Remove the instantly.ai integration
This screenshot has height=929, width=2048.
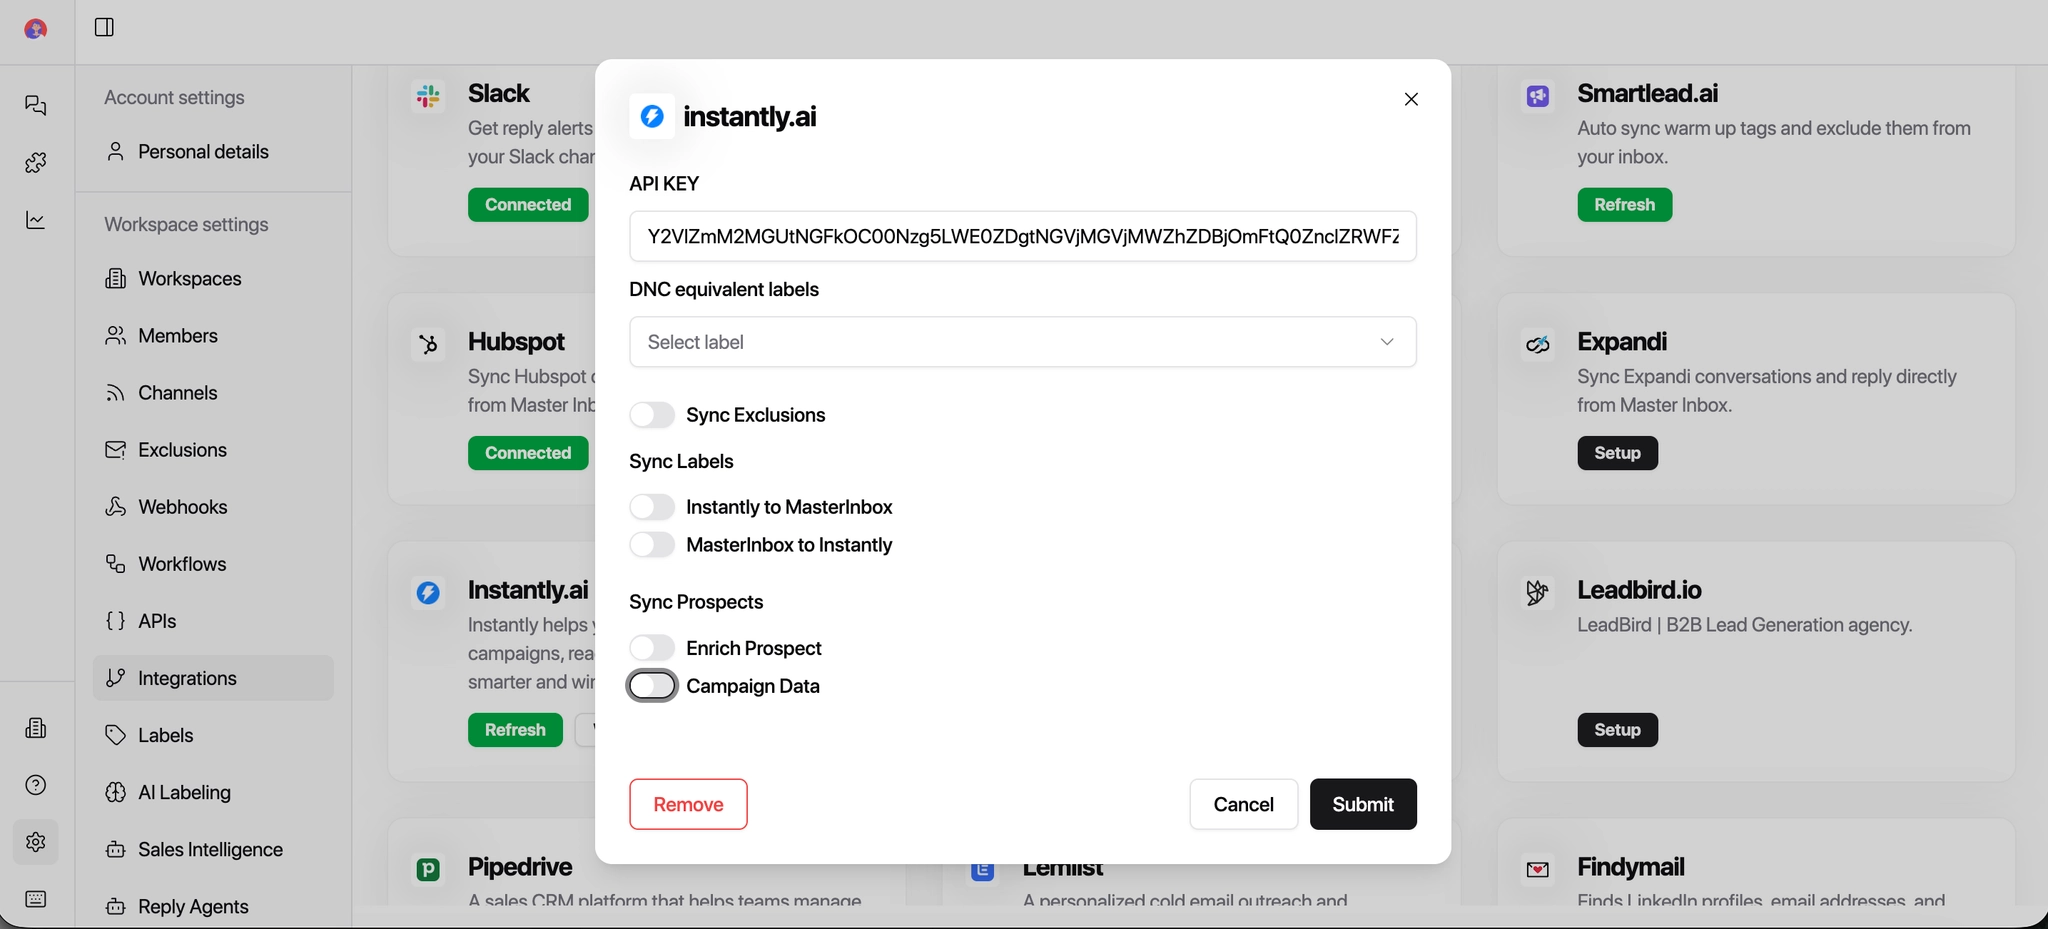point(687,804)
